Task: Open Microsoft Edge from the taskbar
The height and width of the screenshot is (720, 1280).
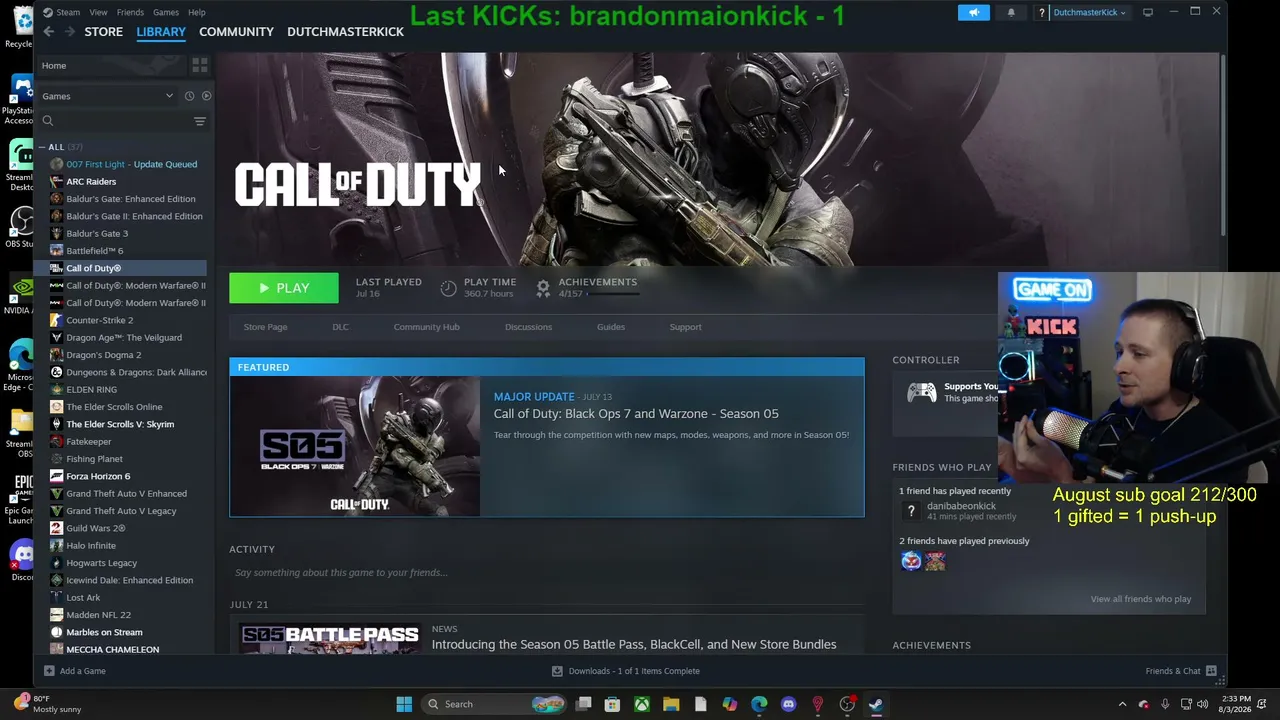Action: [759, 704]
